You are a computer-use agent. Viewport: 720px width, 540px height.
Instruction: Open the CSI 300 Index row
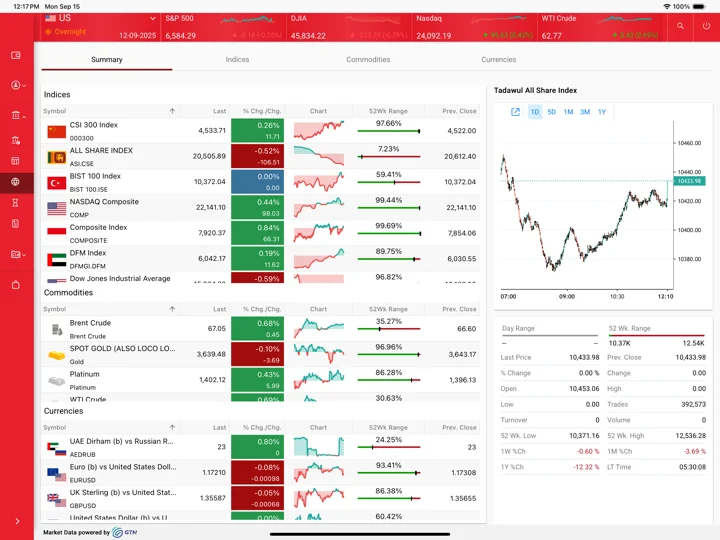[260, 130]
